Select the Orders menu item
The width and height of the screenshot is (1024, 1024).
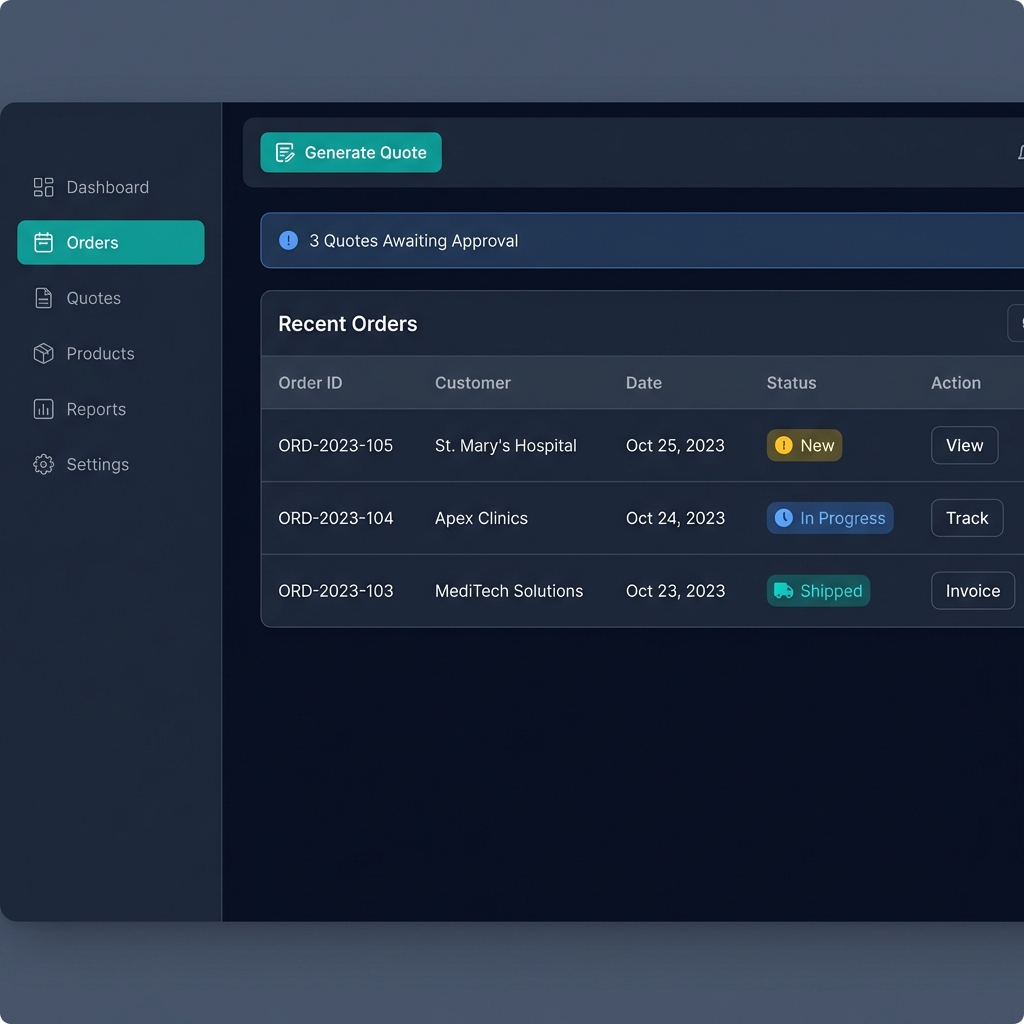coord(110,242)
